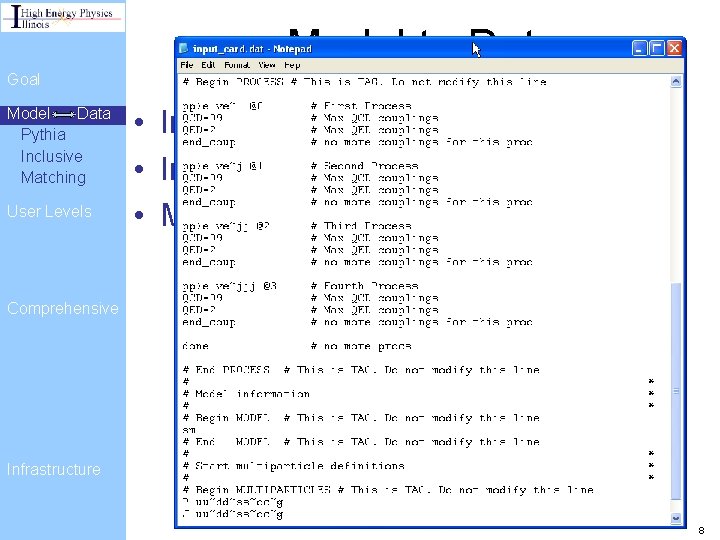The height and width of the screenshot is (540, 720).
Task: Open the Help menu in Notepad
Action: pos(292,65)
